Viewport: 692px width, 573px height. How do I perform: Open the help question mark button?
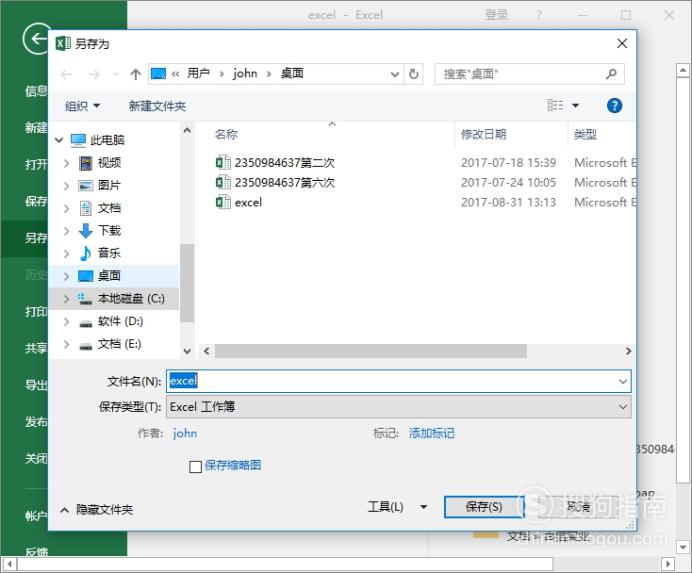pyautogui.click(x=614, y=106)
